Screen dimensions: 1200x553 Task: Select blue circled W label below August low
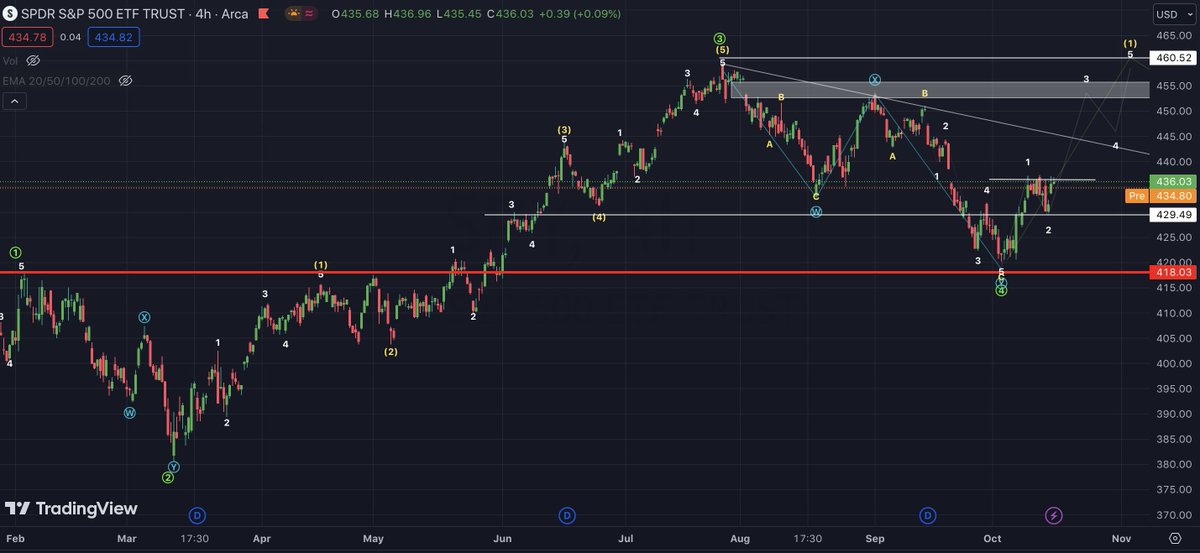[x=816, y=212]
